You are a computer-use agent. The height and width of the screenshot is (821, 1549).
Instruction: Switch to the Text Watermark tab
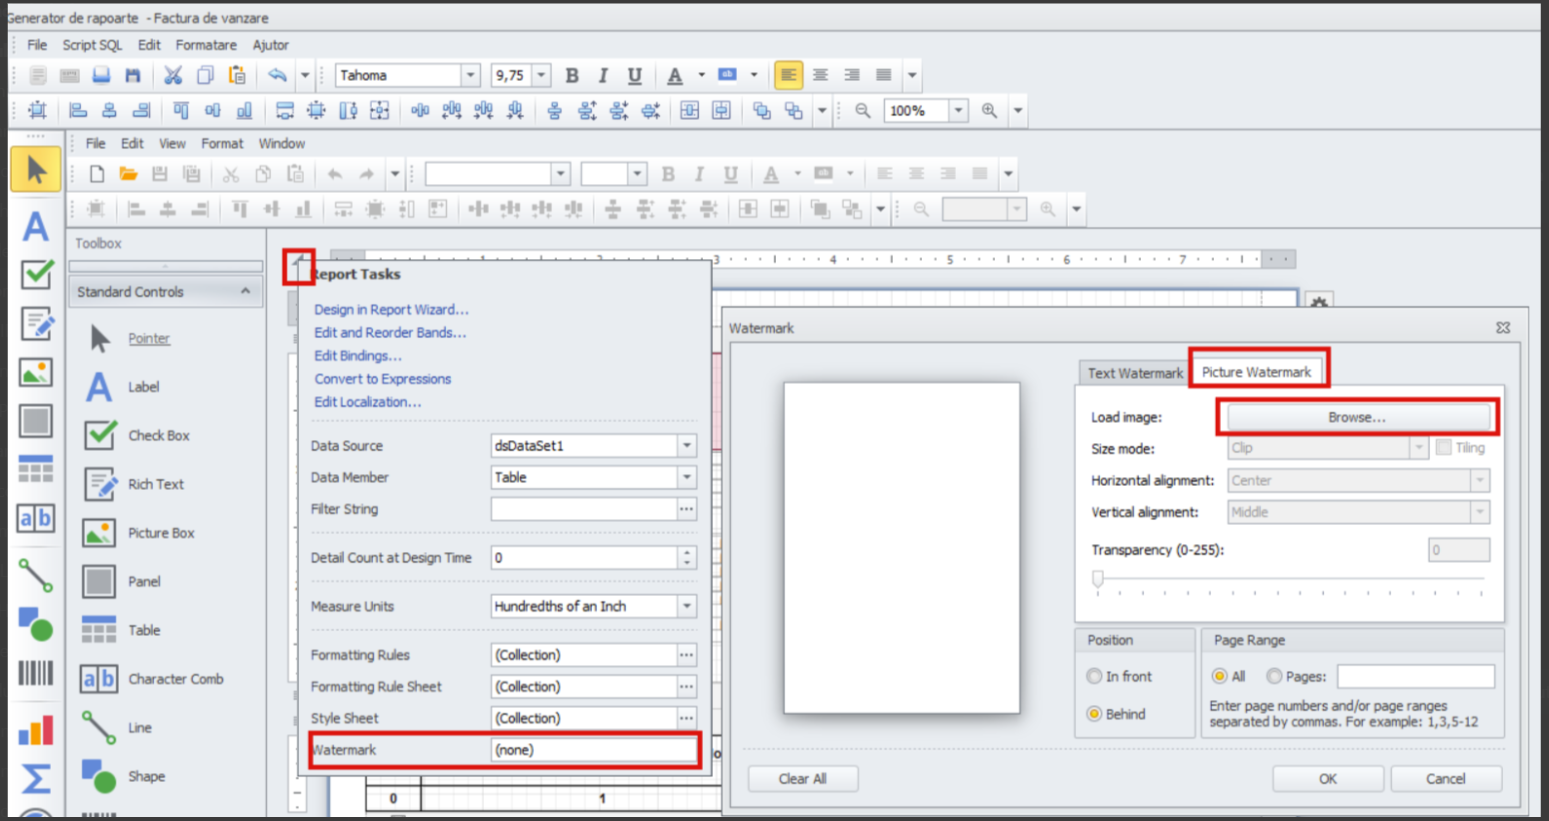pos(1134,373)
